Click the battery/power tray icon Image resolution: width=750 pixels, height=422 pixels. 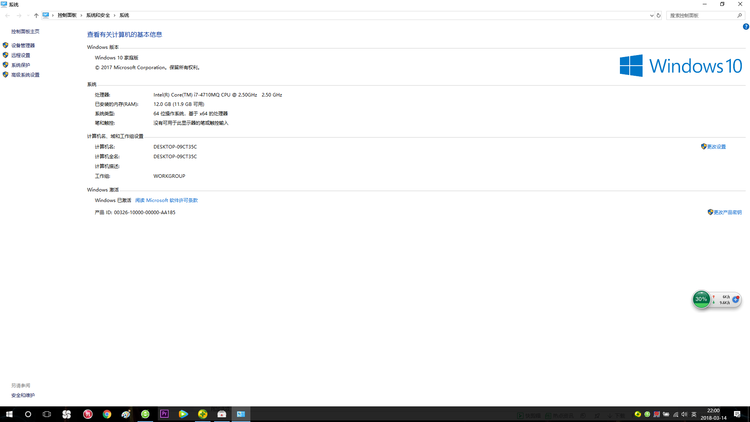tap(666, 414)
